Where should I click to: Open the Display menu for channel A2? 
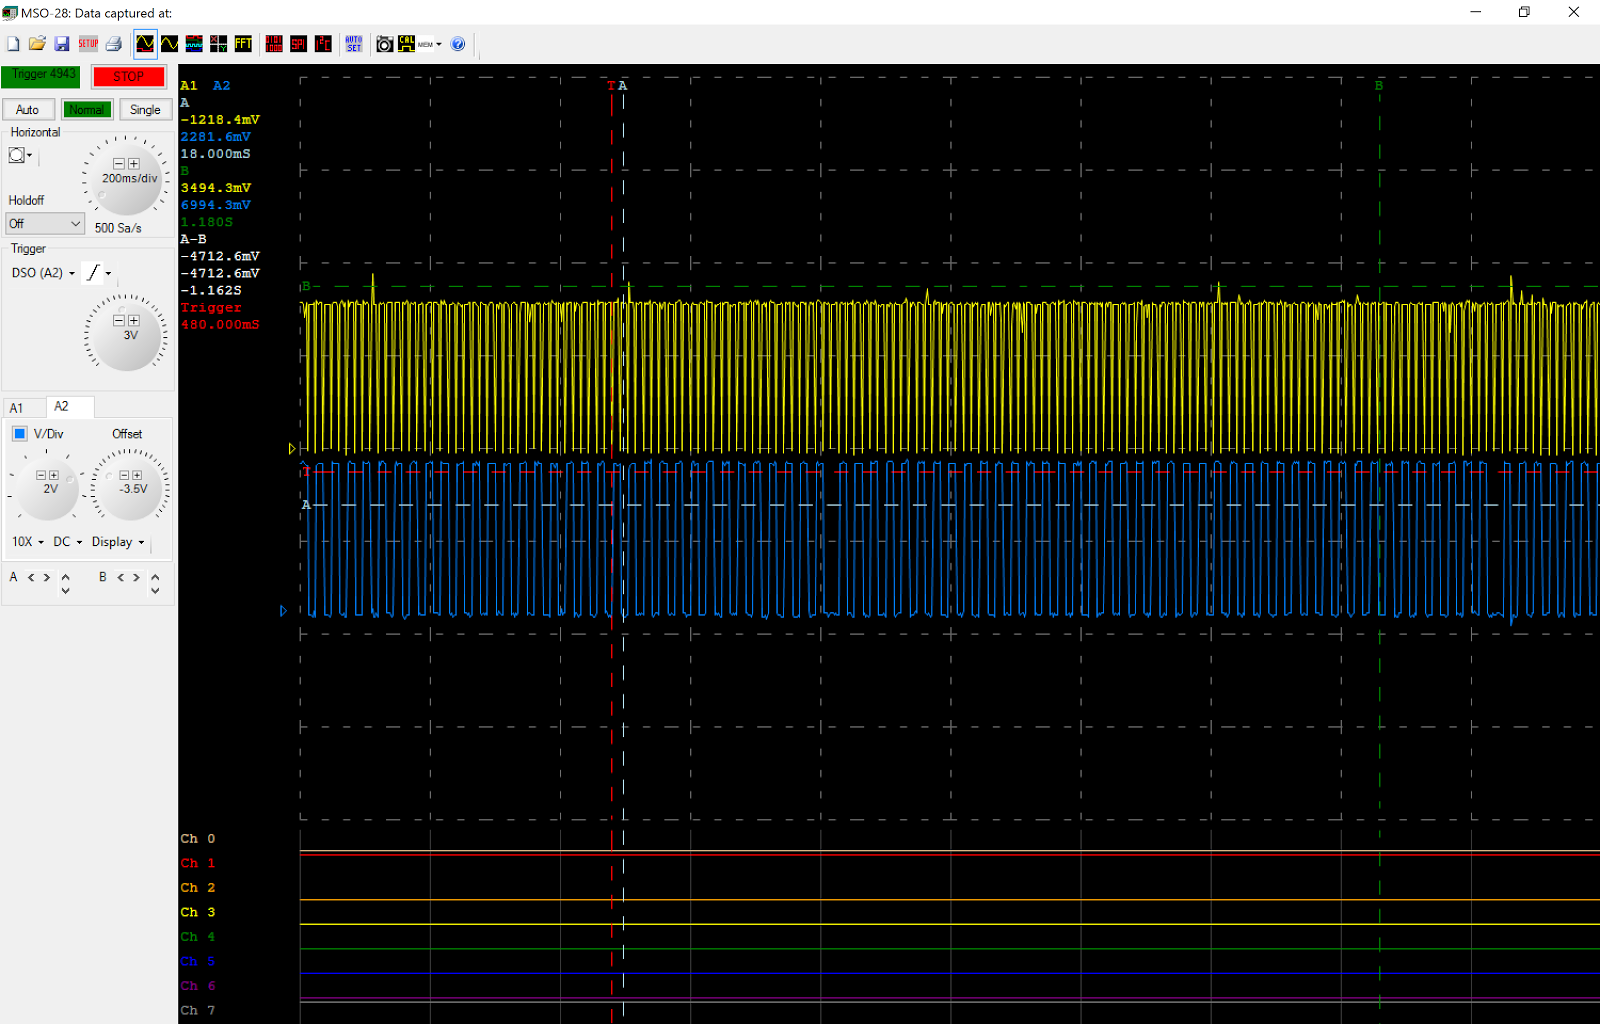[117, 541]
